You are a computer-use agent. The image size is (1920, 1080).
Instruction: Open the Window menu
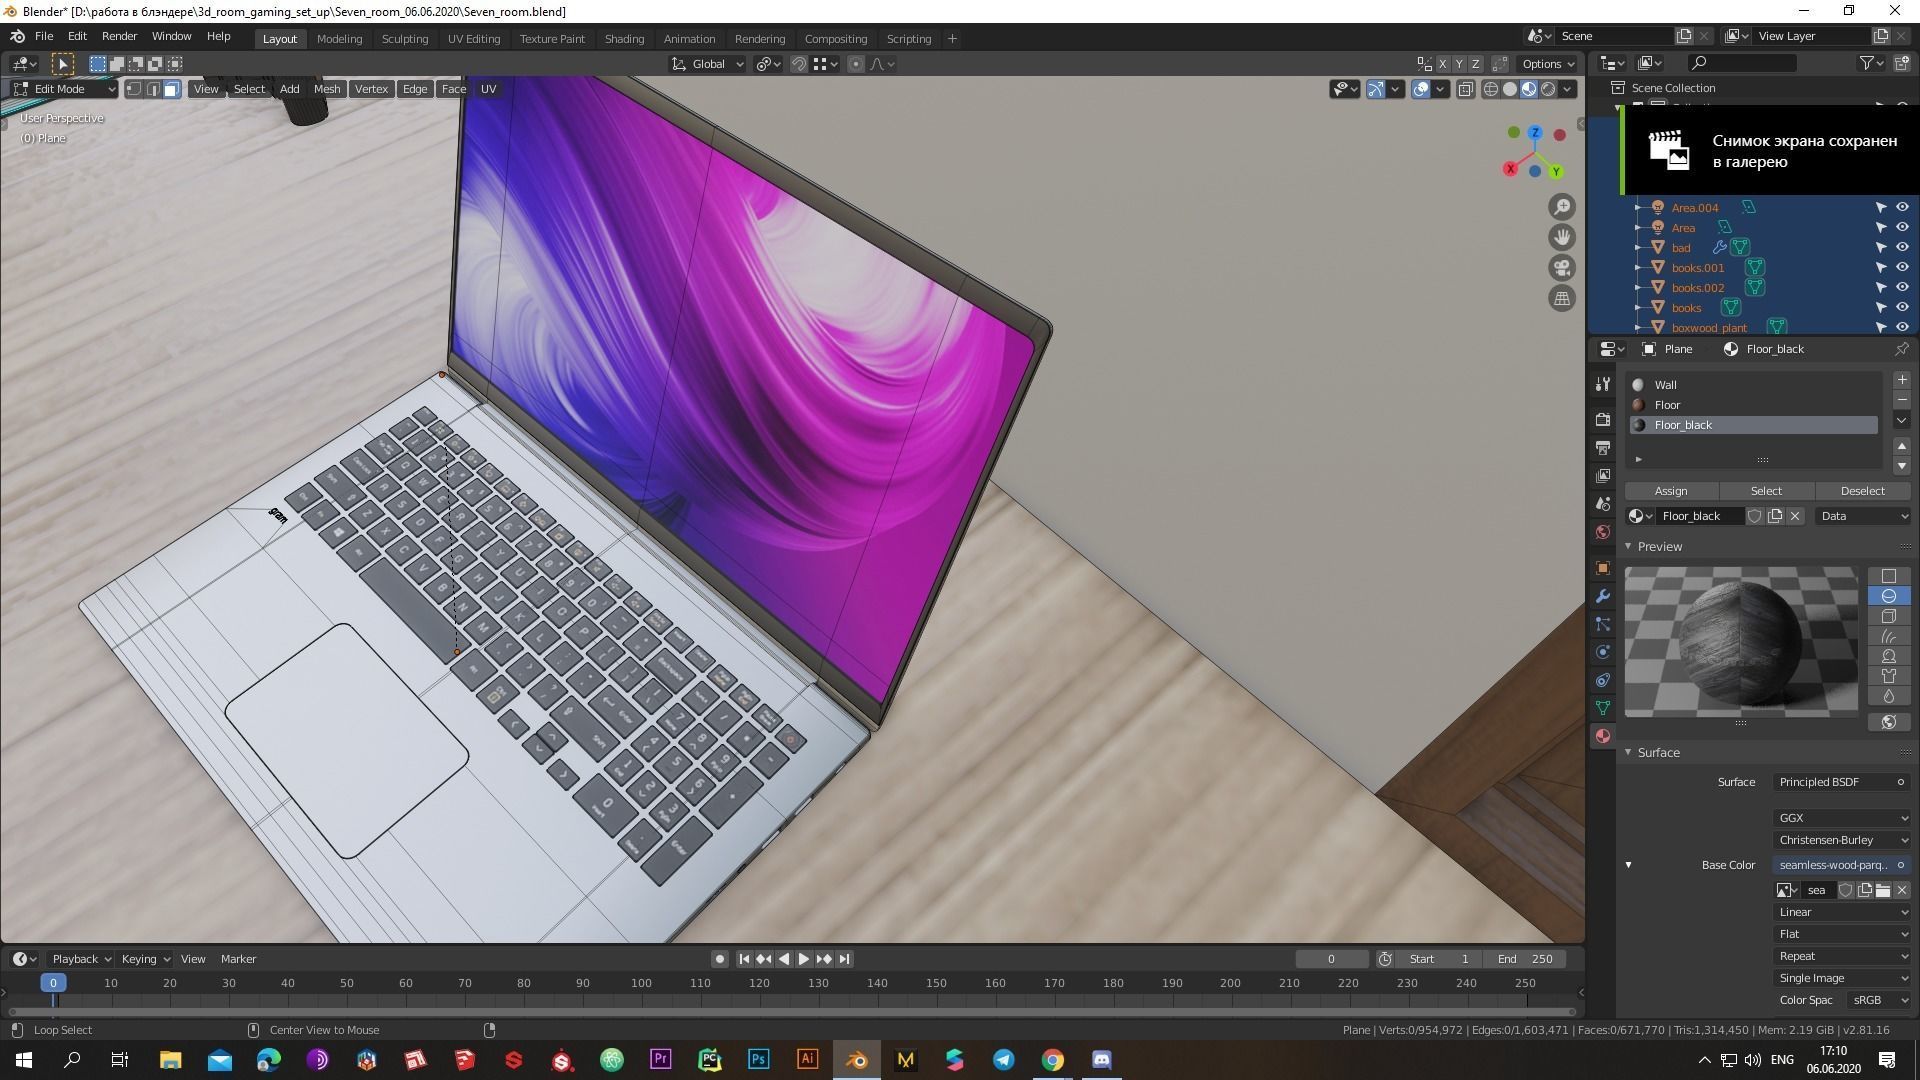[171, 36]
